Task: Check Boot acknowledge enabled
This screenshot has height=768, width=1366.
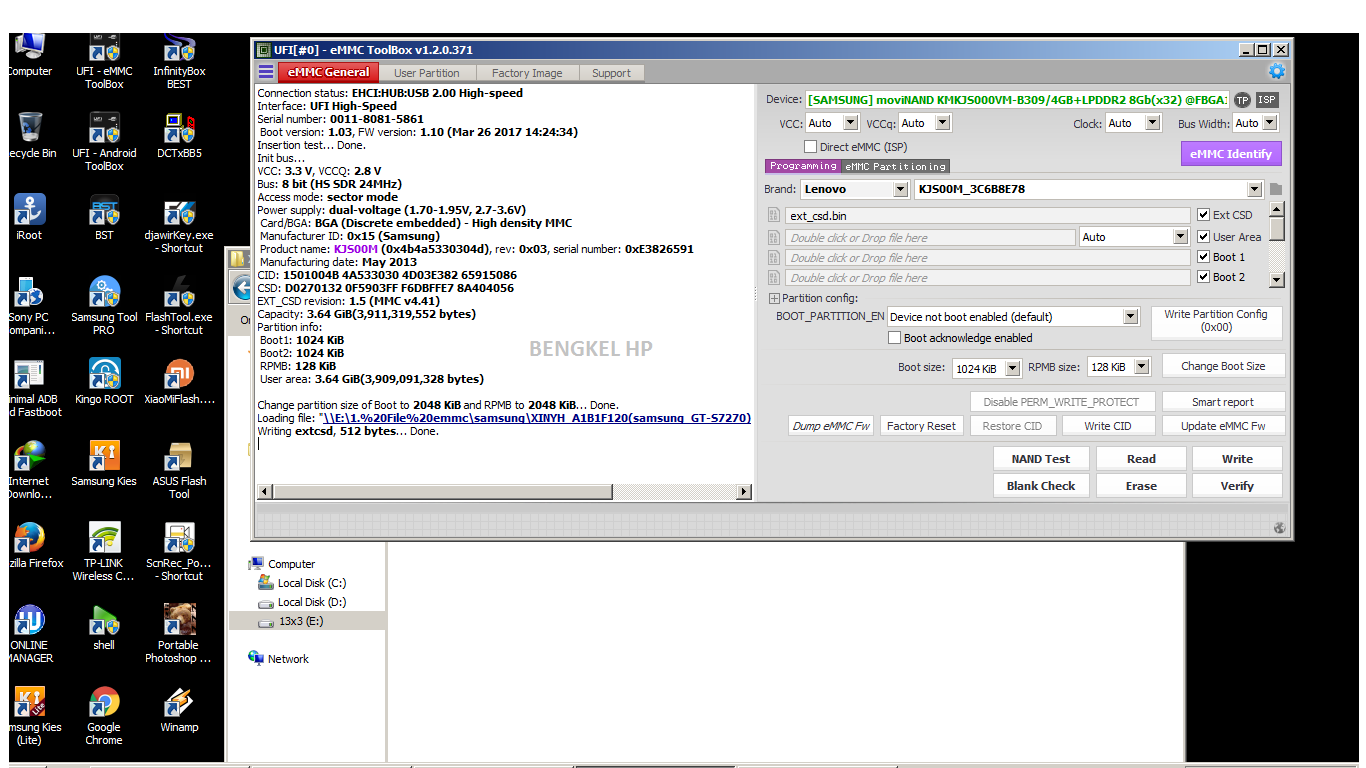Action: 895,337
